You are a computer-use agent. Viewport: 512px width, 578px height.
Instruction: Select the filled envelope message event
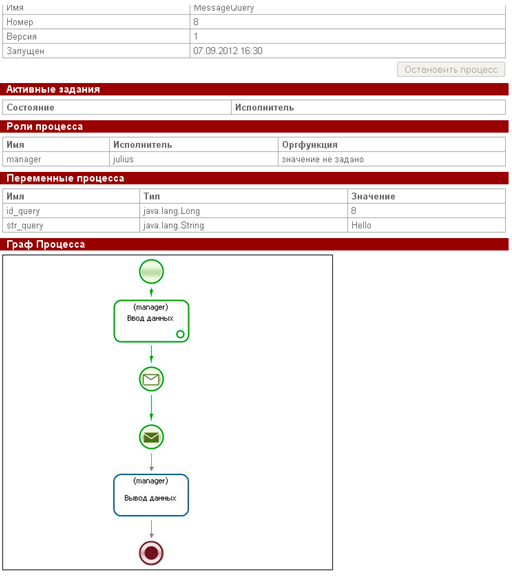coord(151,437)
